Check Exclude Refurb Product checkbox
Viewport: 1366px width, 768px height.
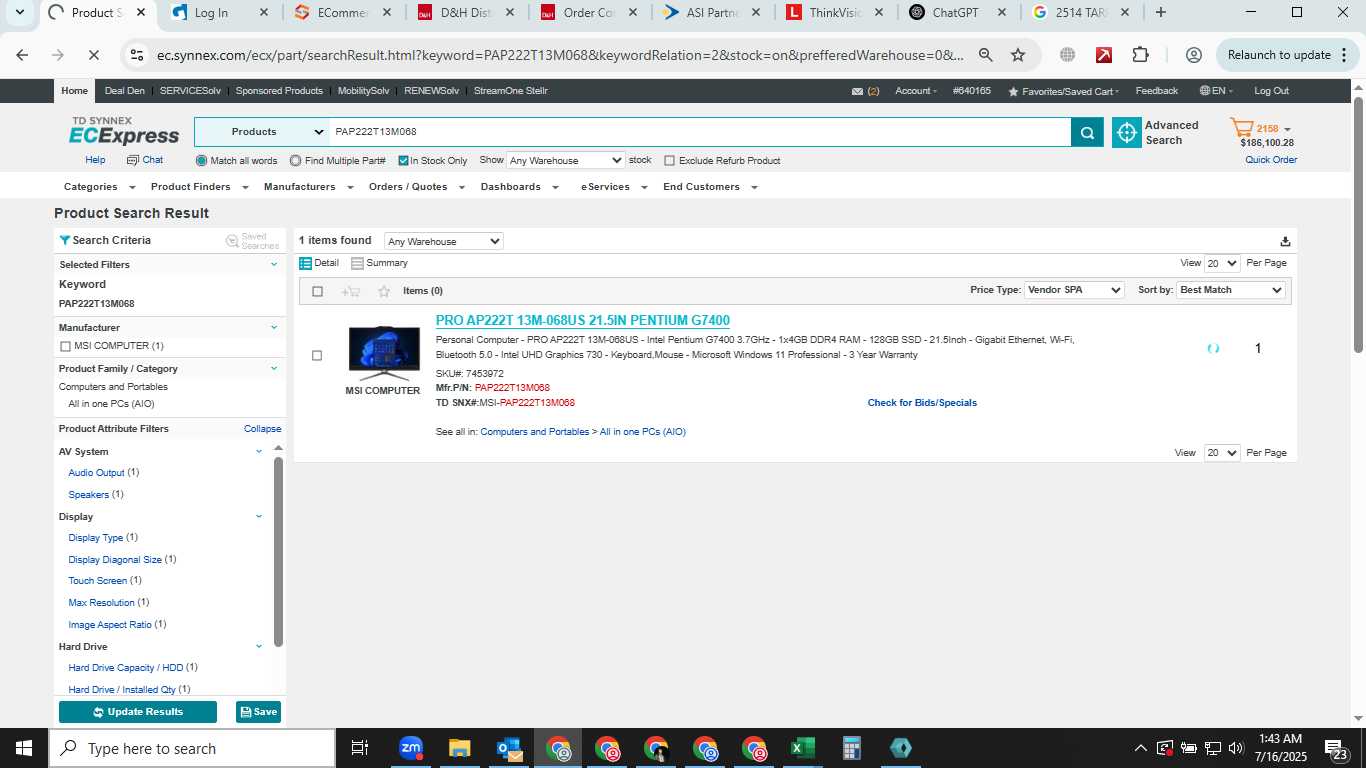point(670,160)
